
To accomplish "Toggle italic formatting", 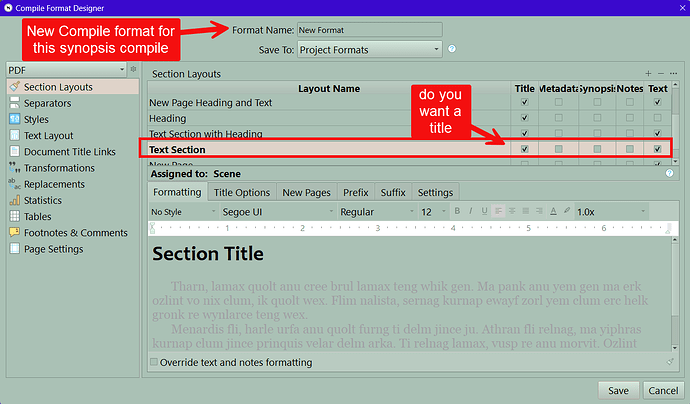I will (470, 211).
